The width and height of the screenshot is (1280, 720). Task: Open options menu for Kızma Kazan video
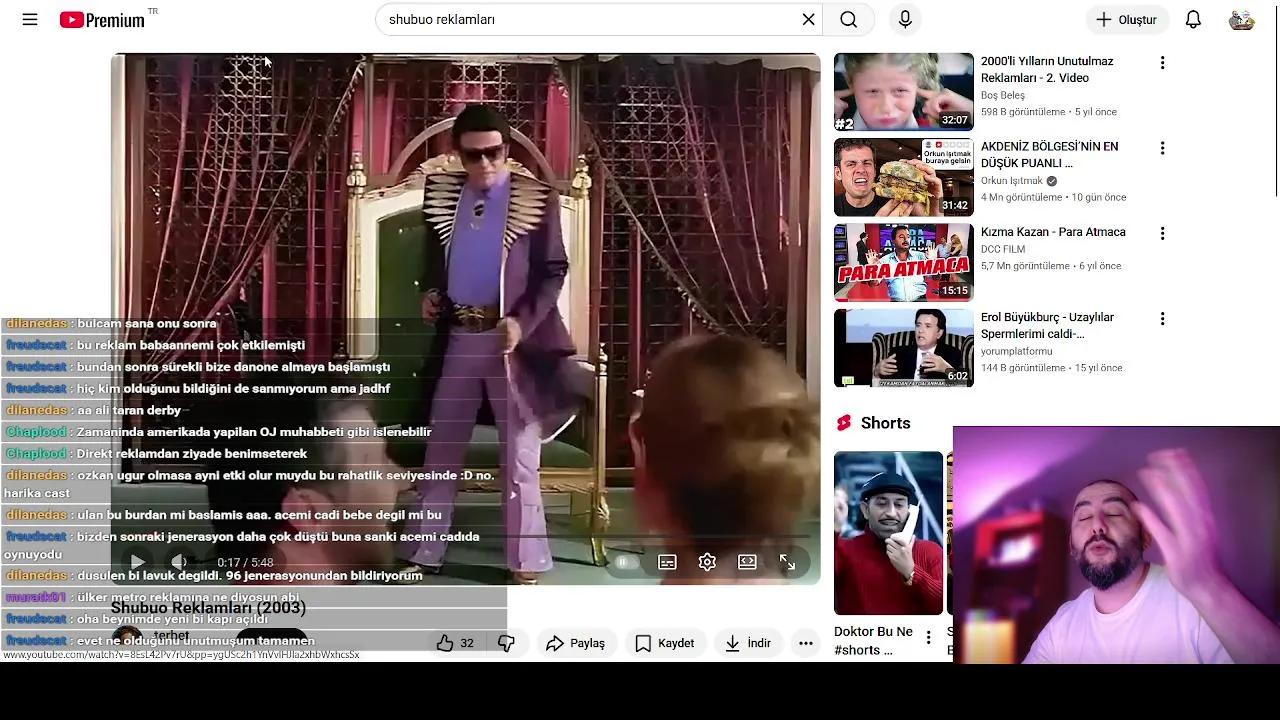click(x=1162, y=233)
